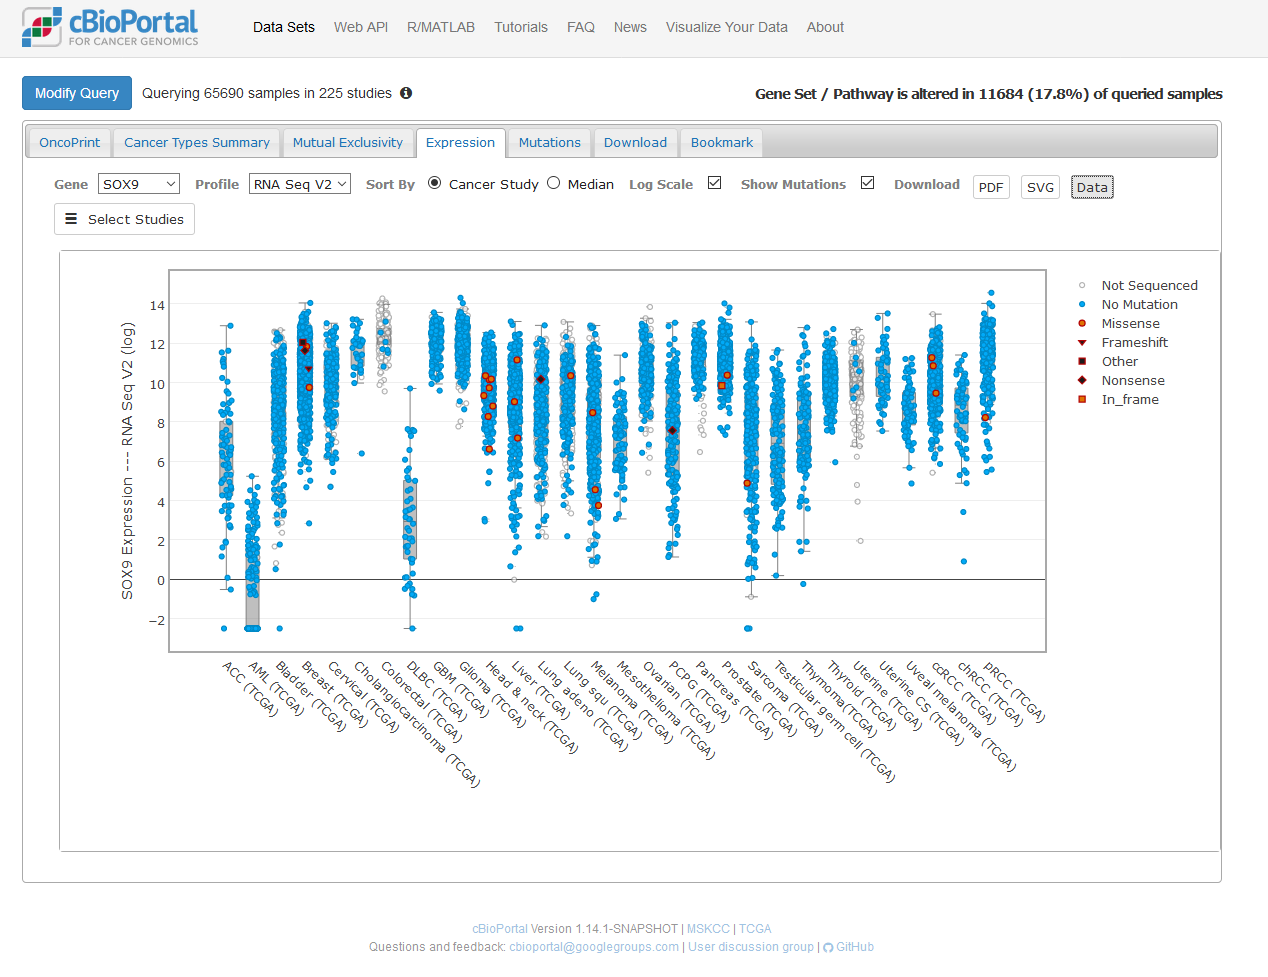Click the cbioportal@googlegroups.com email link
Screen dimensions: 1268x977
click(594, 947)
